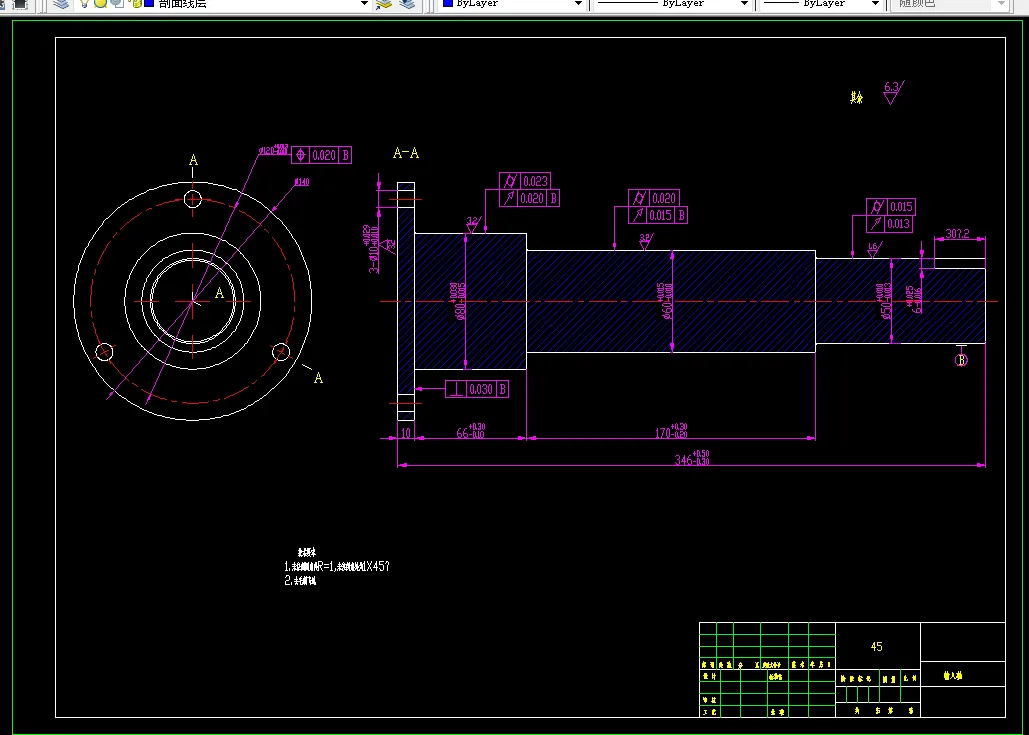The image size is (1029, 735).
Task: Select the ø60 diameter dimension
Action: tap(665, 301)
